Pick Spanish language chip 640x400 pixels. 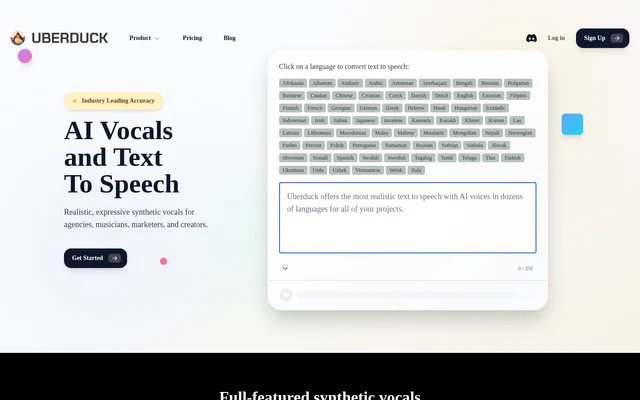tap(345, 158)
